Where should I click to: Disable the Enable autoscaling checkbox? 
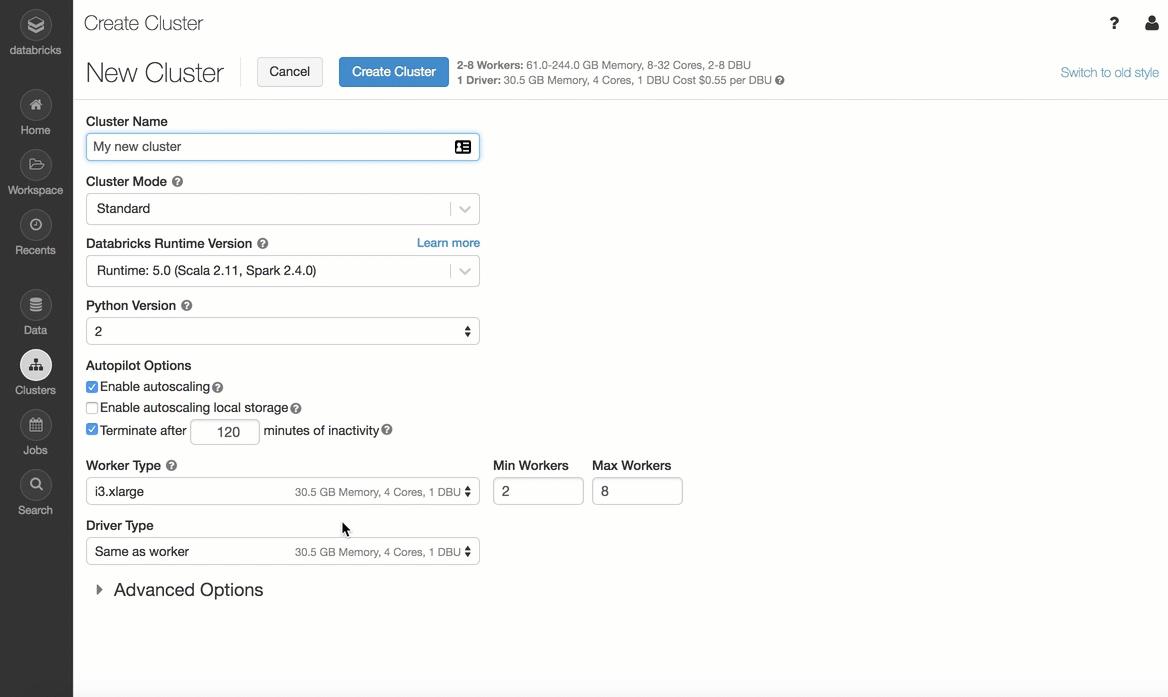point(92,387)
